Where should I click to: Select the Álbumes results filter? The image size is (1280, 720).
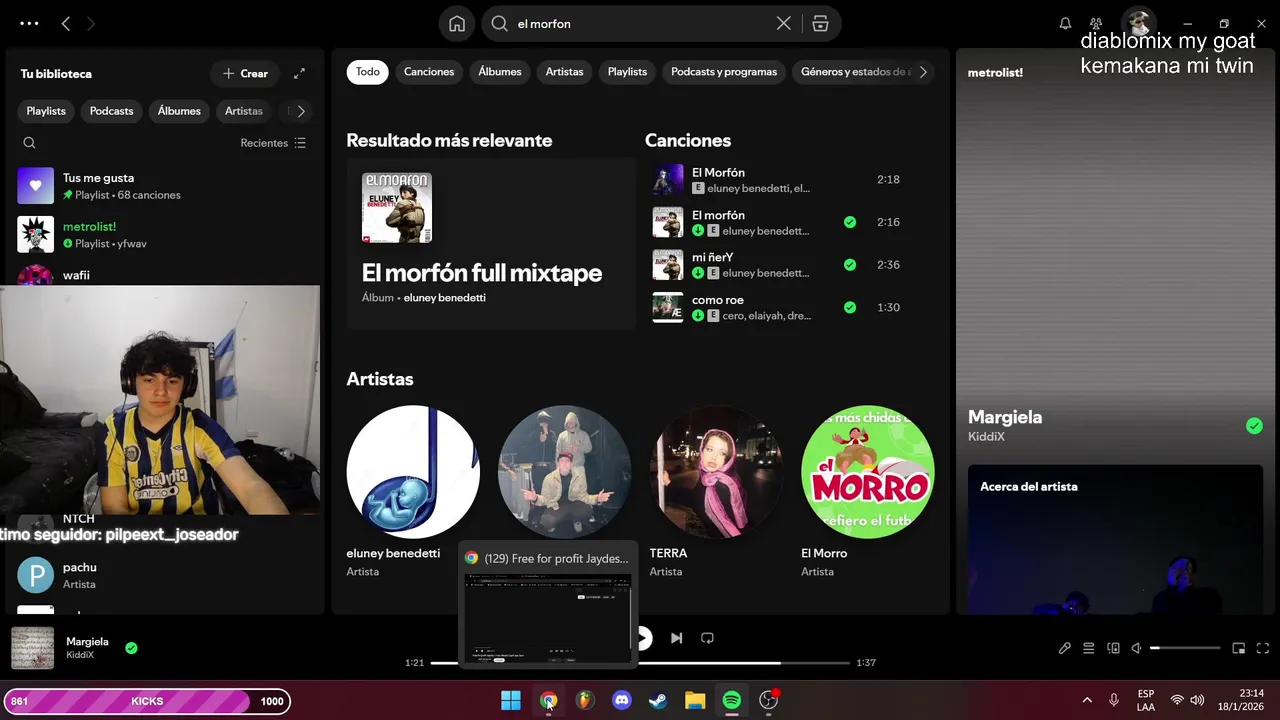coord(500,72)
